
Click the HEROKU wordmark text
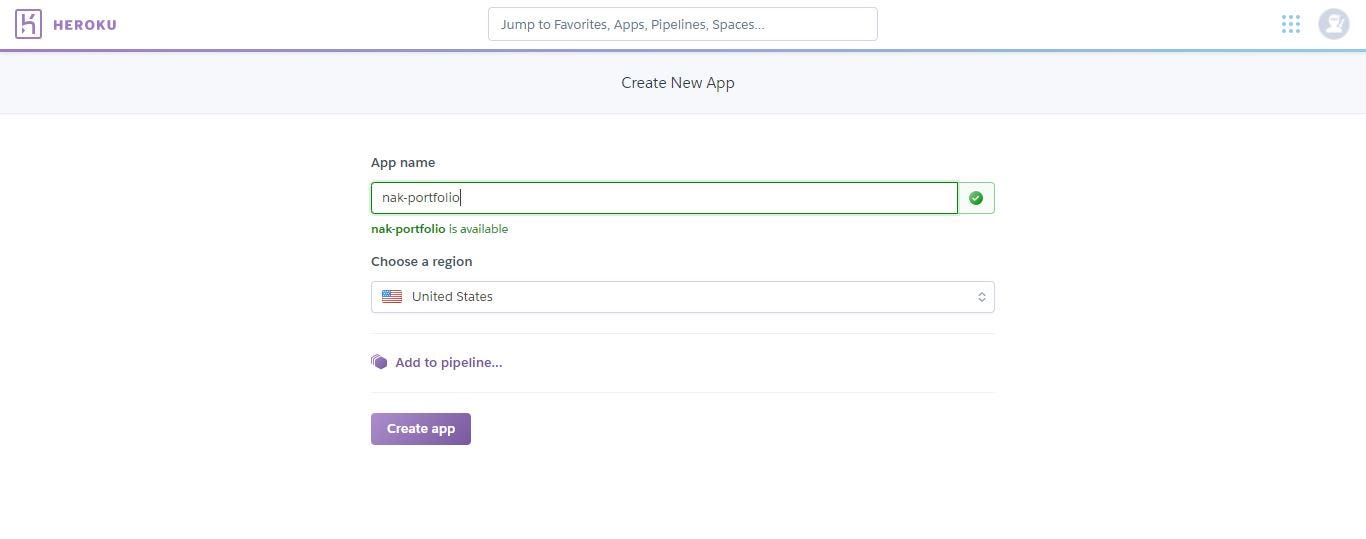click(x=85, y=25)
